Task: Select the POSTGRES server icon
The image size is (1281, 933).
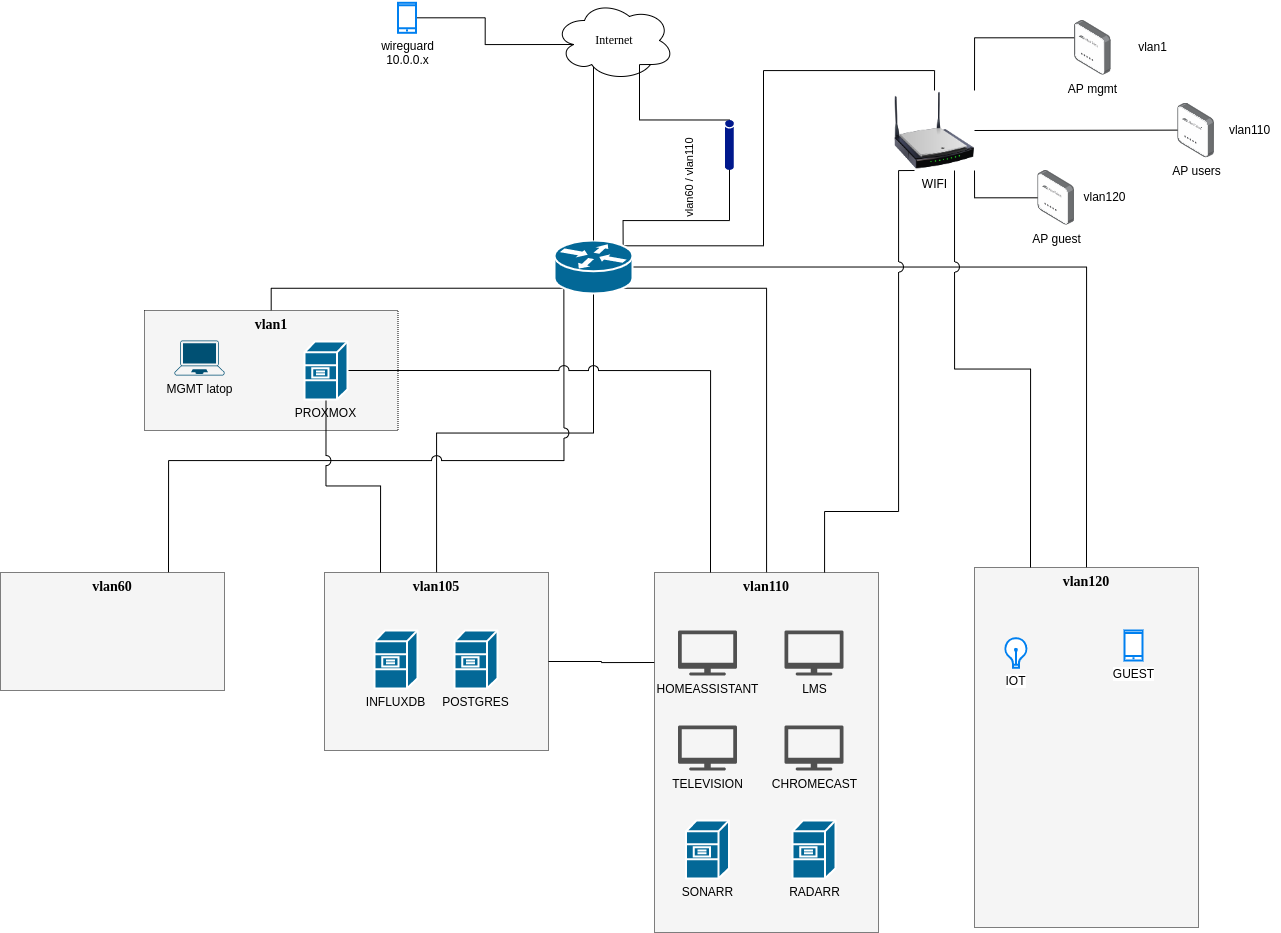Action: 474,660
